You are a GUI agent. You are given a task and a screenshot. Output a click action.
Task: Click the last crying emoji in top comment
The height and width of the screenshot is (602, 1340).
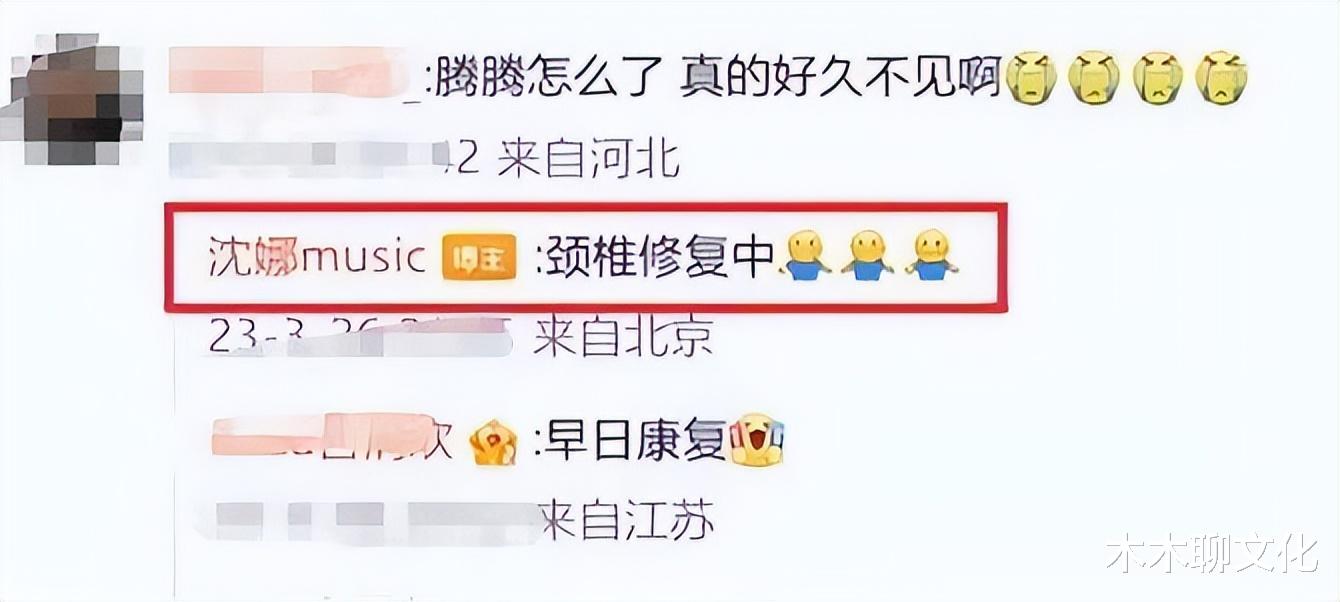tap(1222, 79)
